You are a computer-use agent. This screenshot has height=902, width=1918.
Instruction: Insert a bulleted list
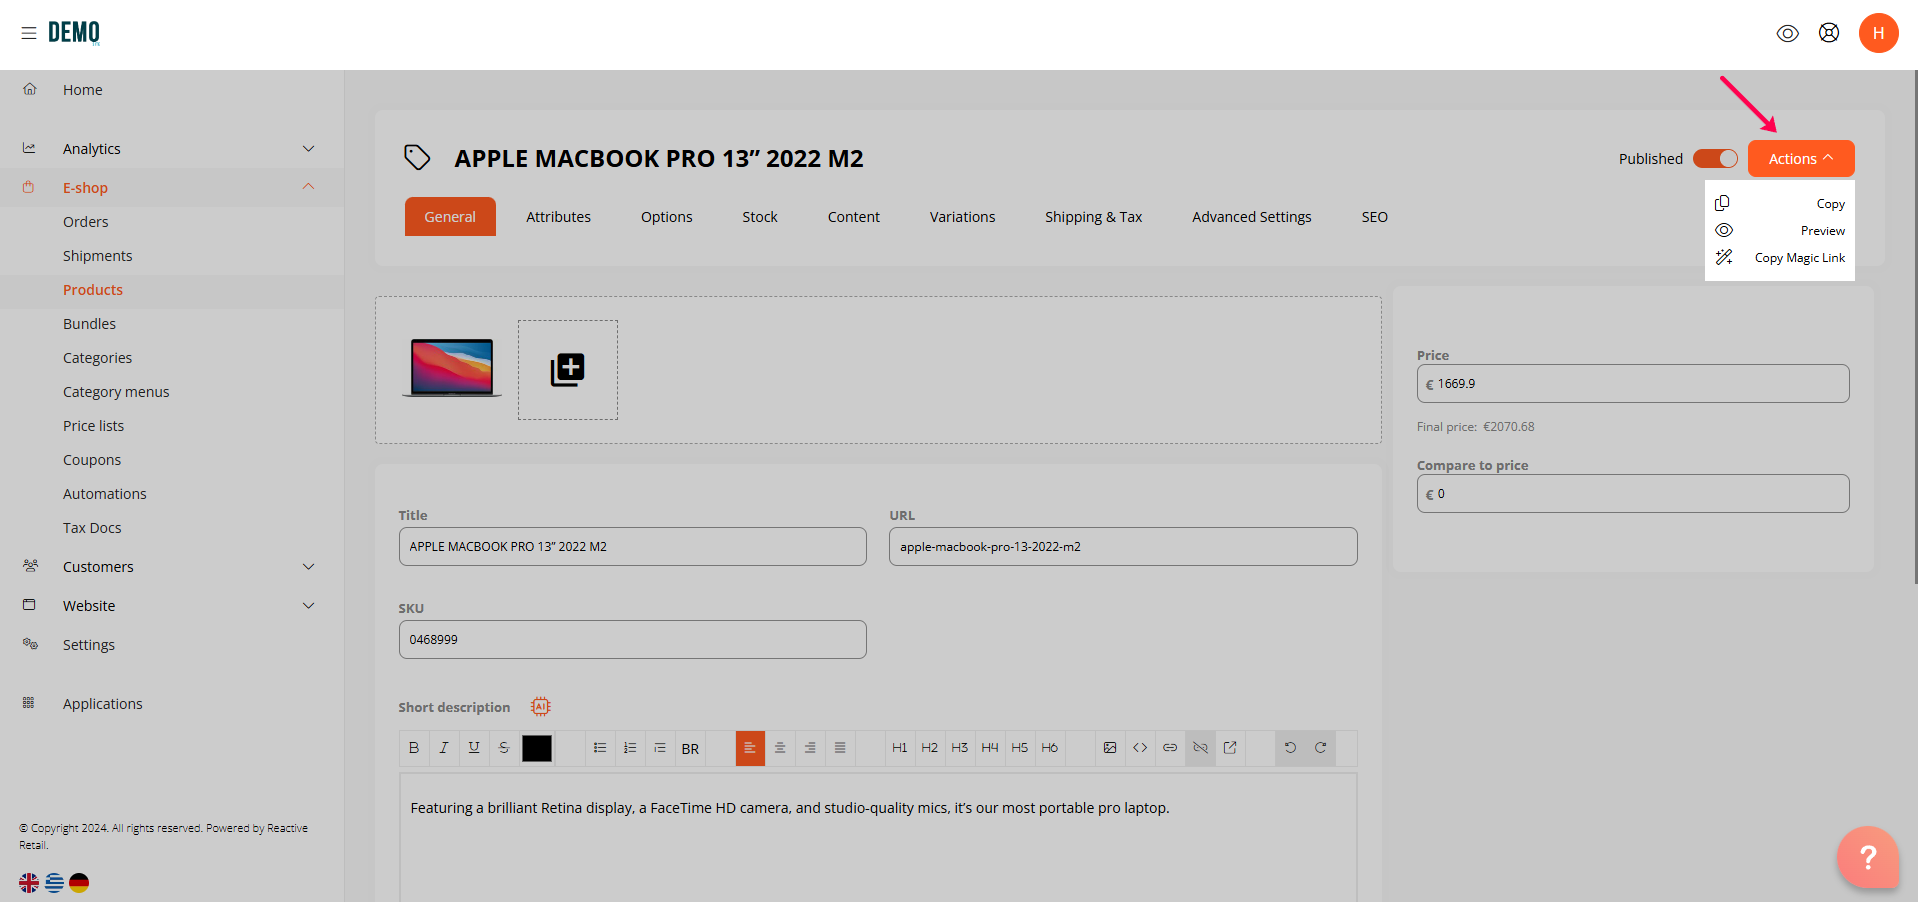[x=600, y=748]
